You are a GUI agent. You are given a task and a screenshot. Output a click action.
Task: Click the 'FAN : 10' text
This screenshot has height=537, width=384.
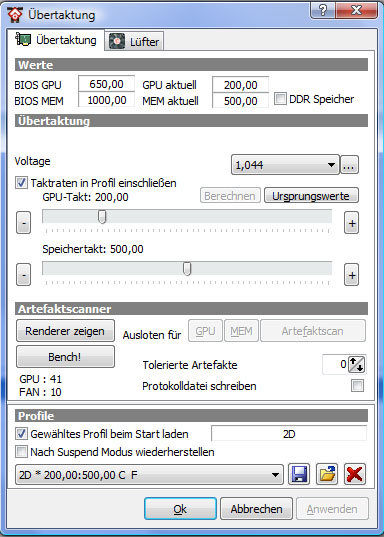(x=40, y=392)
